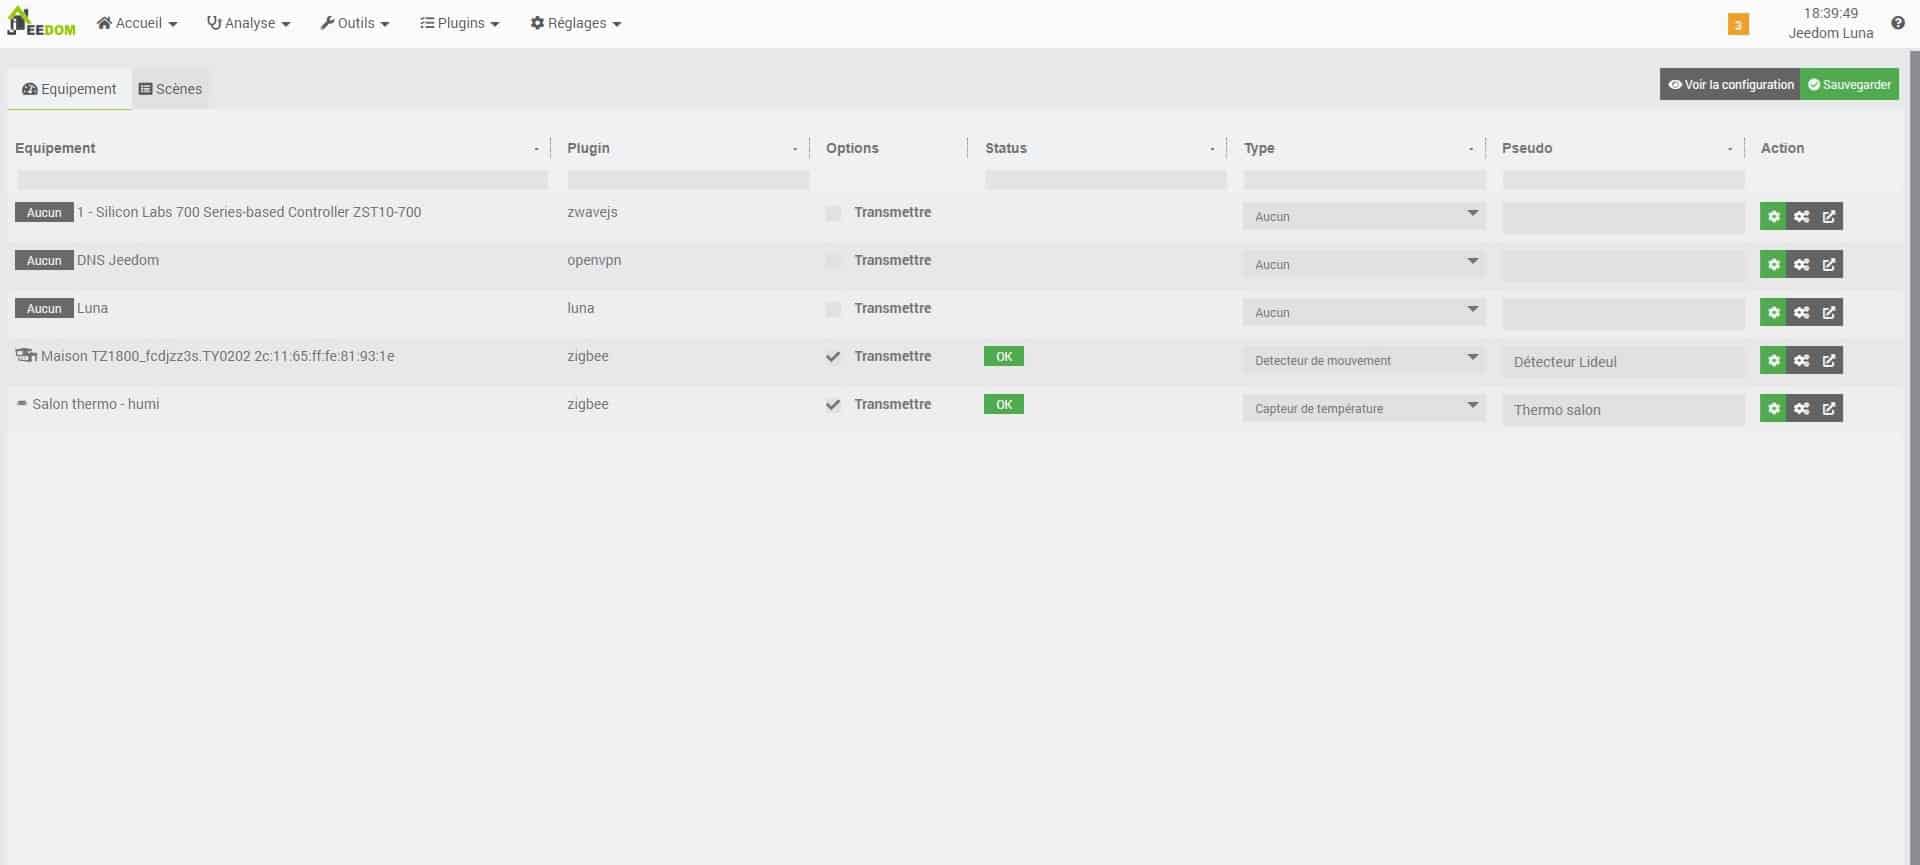Viewport: 1920px width, 865px height.
Task: Sort by the Pseudo column header
Action: click(1527, 148)
